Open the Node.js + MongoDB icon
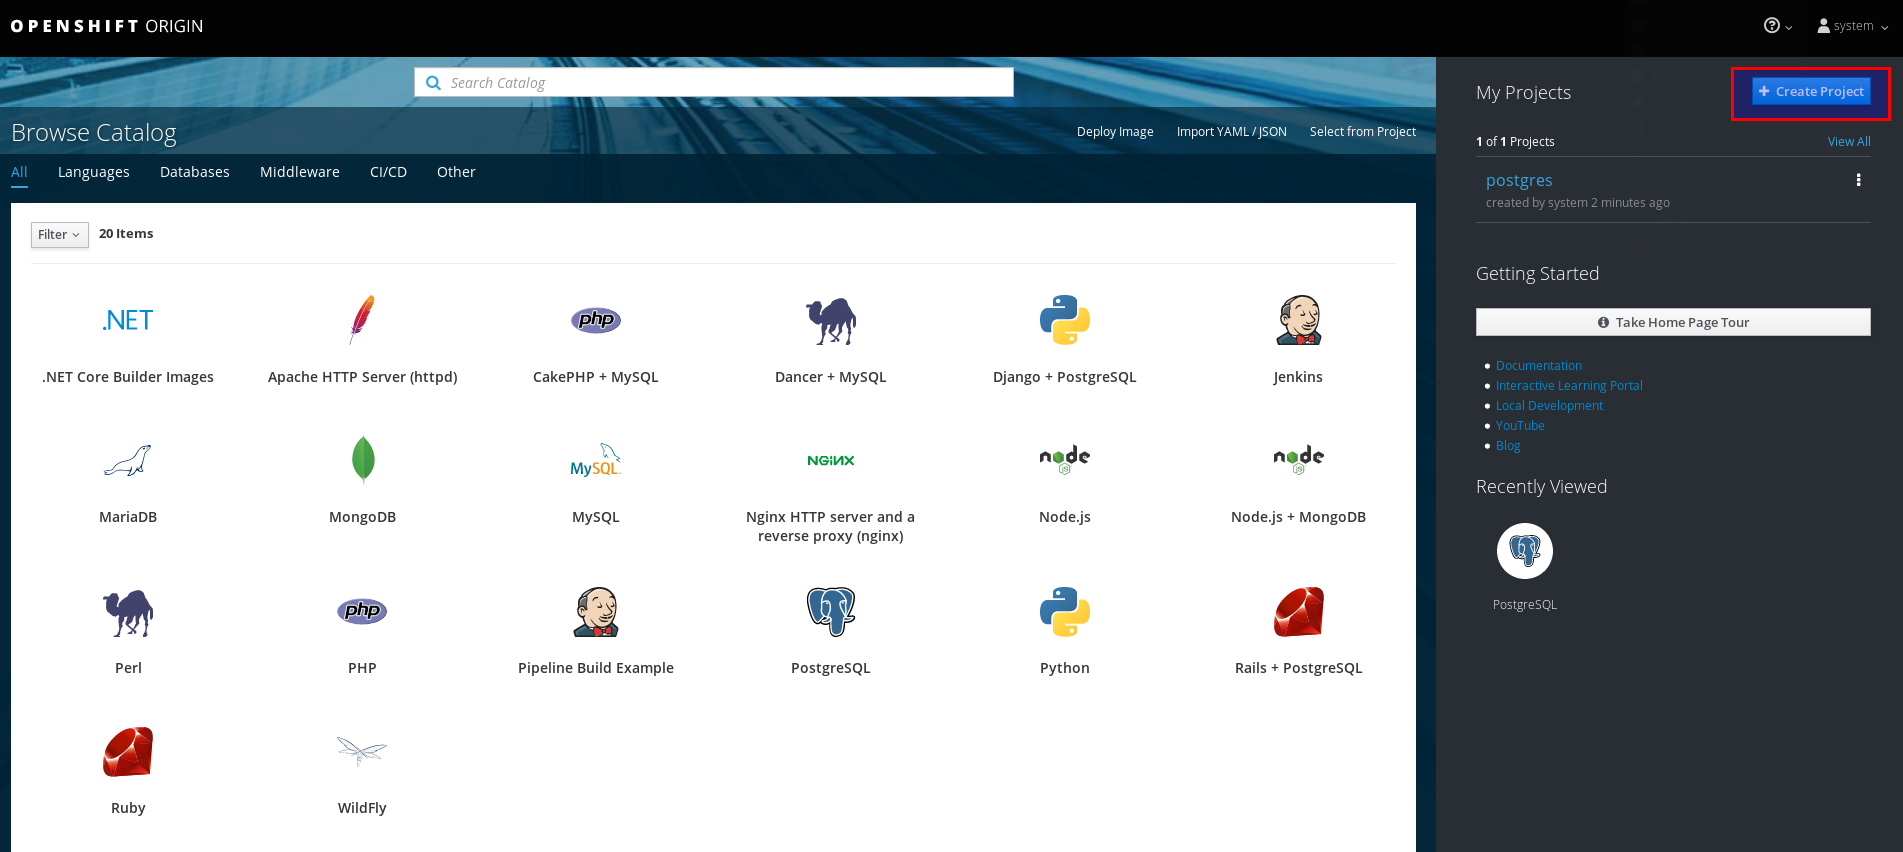 click(x=1299, y=460)
